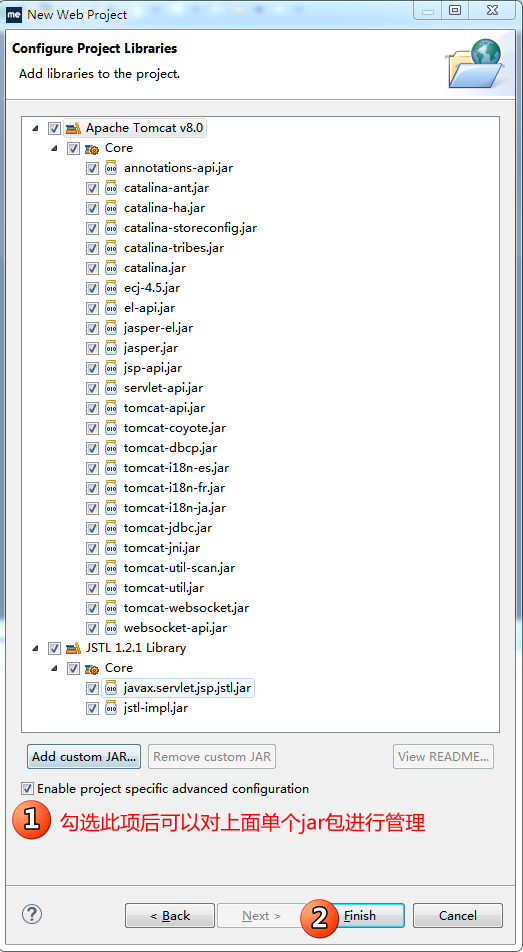Click the Core icon under JSTL Library

[92, 668]
